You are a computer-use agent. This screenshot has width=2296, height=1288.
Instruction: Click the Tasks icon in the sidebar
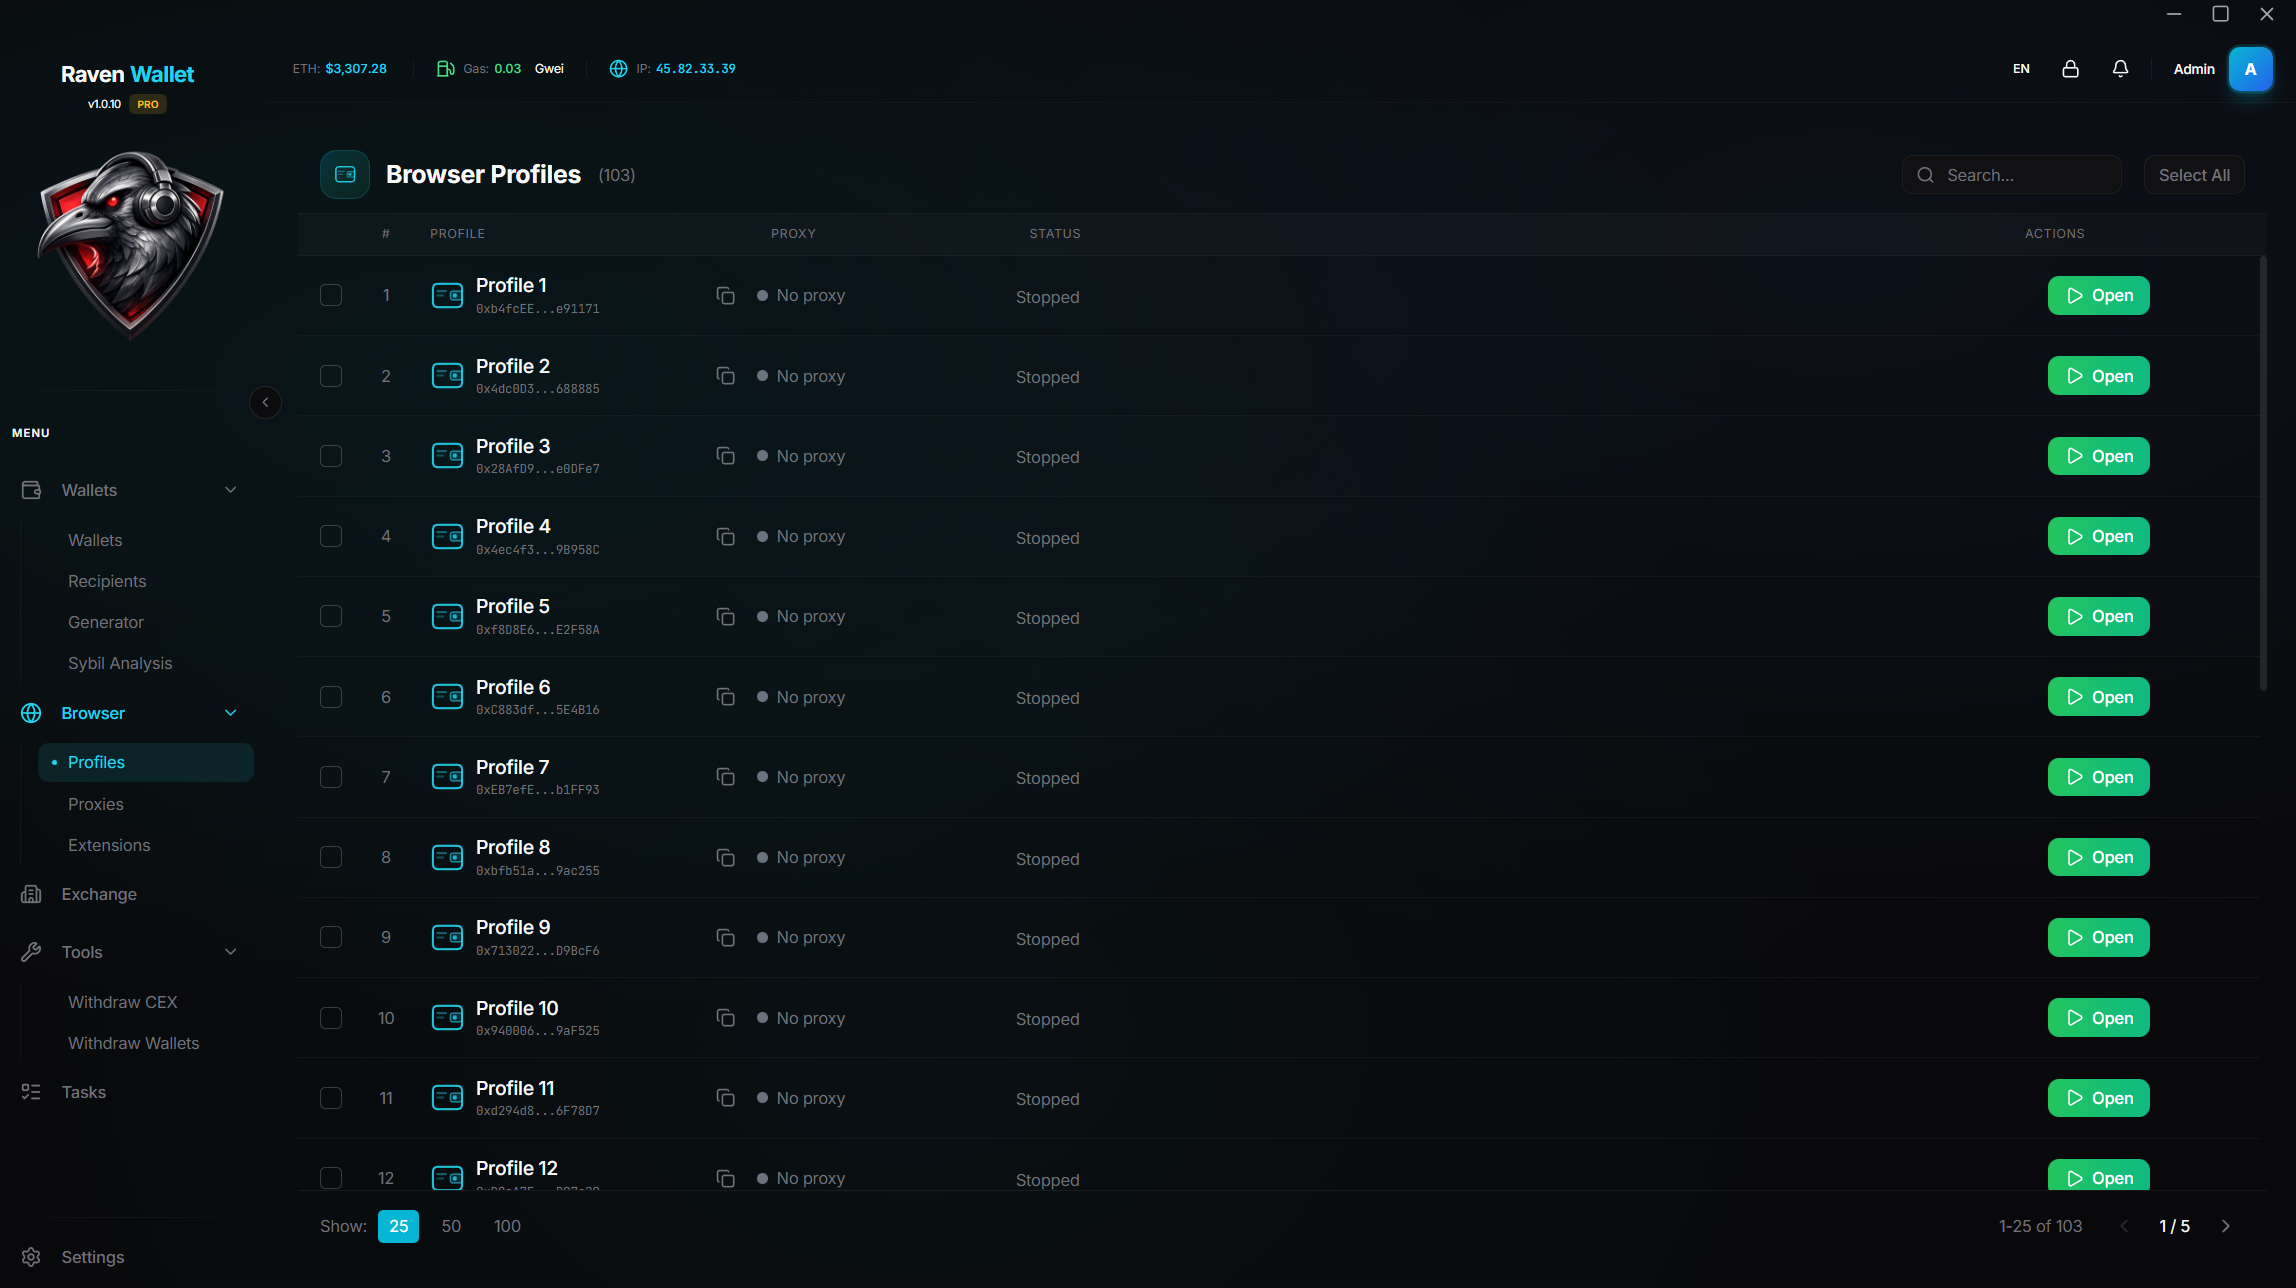click(31, 1091)
